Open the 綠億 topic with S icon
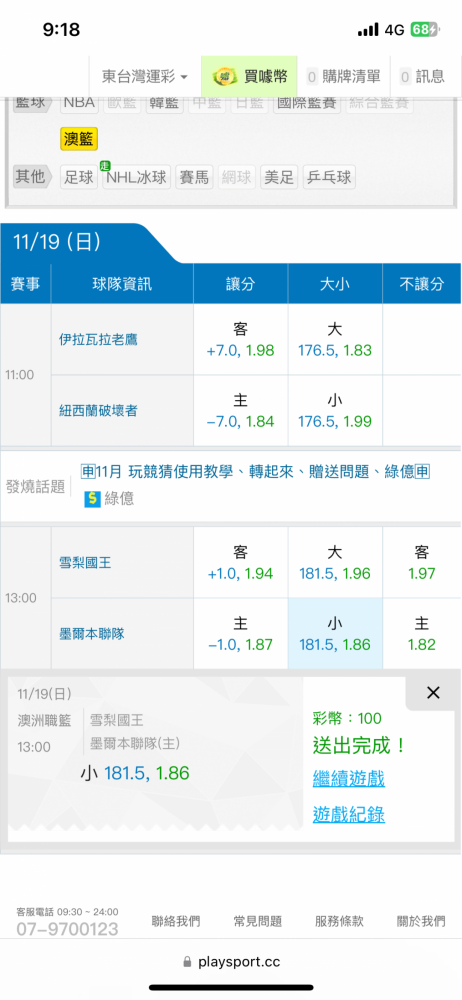The height and width of the screenshot is (1000, 462). tap(109, 499)
